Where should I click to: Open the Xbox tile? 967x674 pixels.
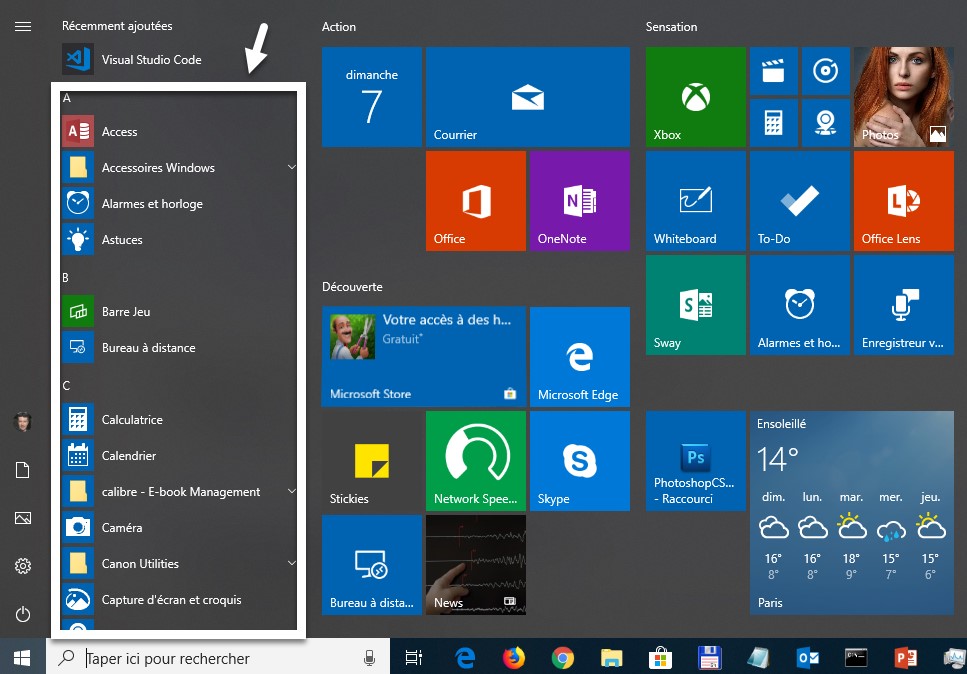695,97
